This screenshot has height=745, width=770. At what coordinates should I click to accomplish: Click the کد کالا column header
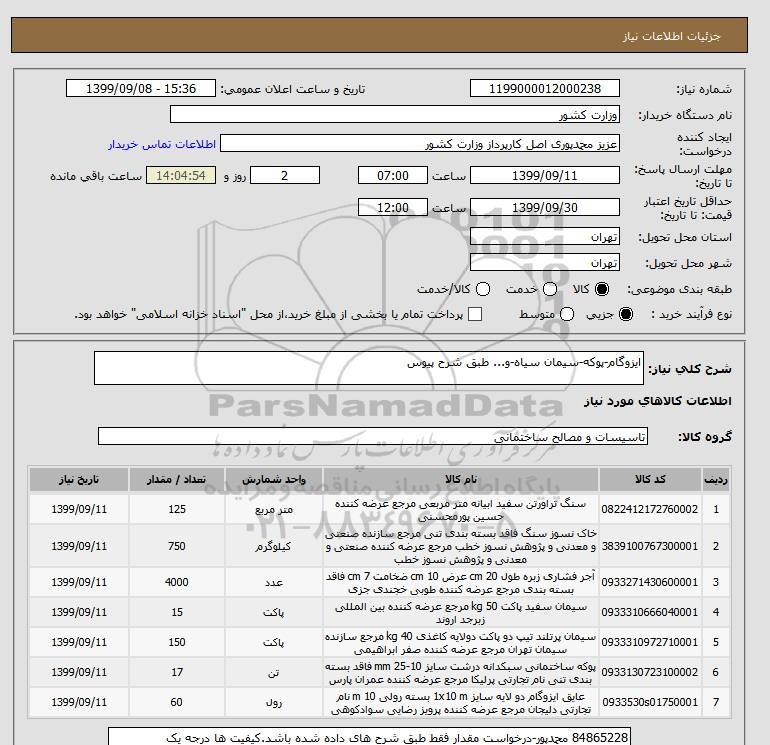point(650,479)
